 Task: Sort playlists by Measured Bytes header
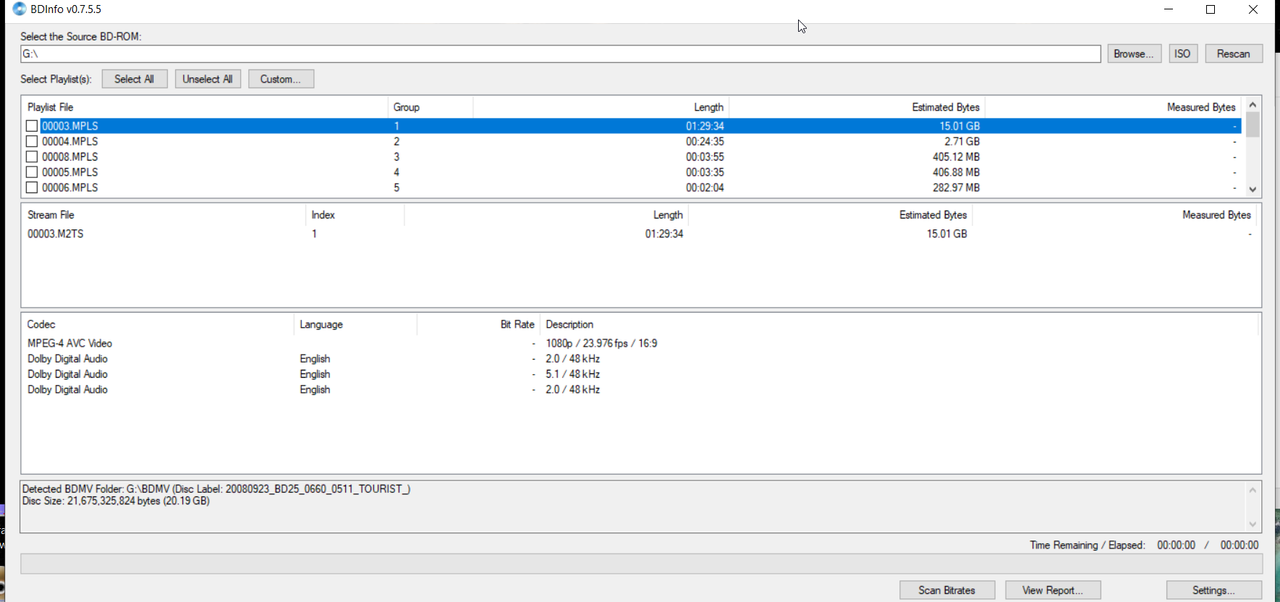(1114, 107)
